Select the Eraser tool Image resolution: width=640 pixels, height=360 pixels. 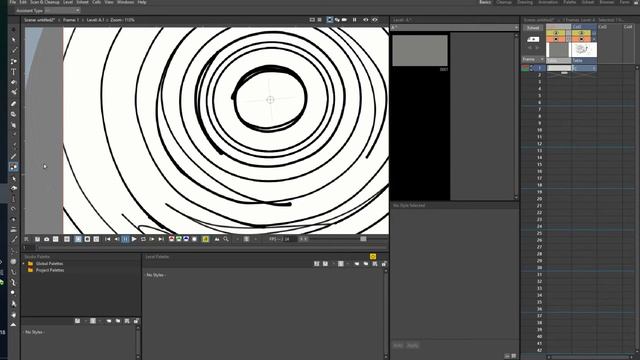click(13, 104)
